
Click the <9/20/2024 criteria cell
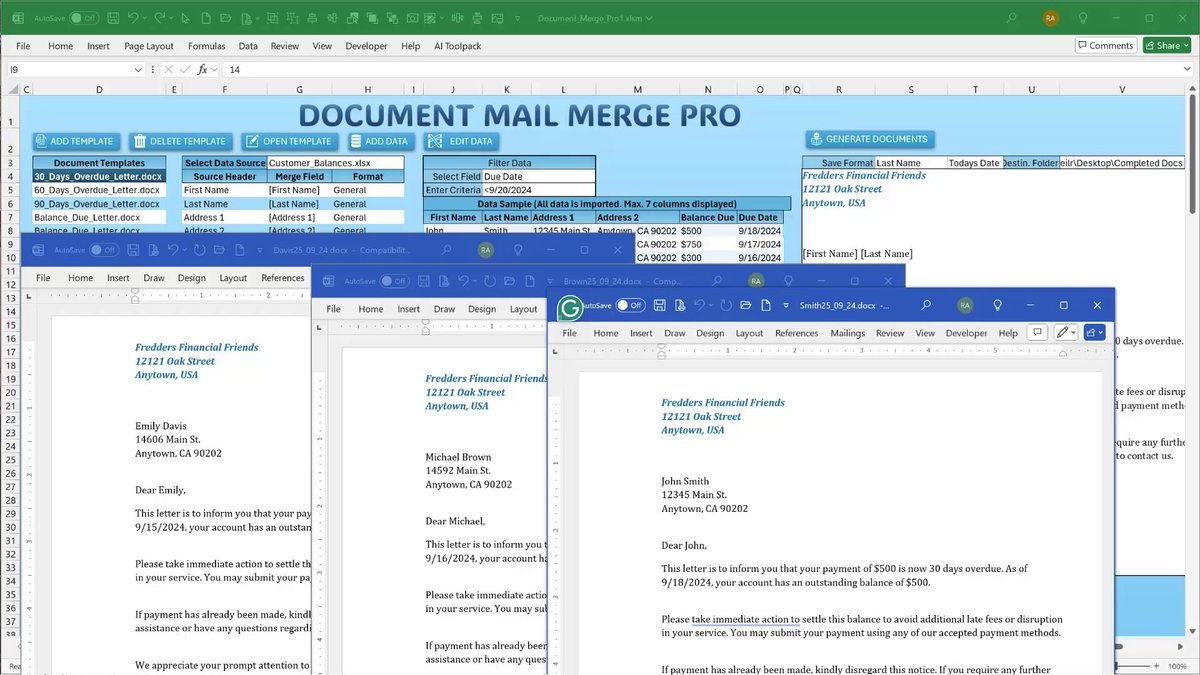[539, 190]
